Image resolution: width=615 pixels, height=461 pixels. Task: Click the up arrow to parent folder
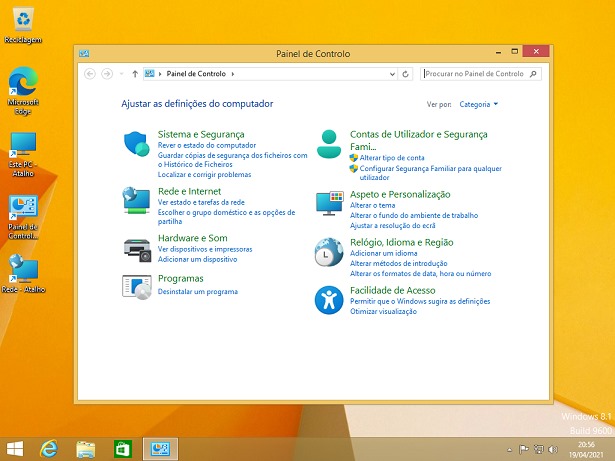135,74
